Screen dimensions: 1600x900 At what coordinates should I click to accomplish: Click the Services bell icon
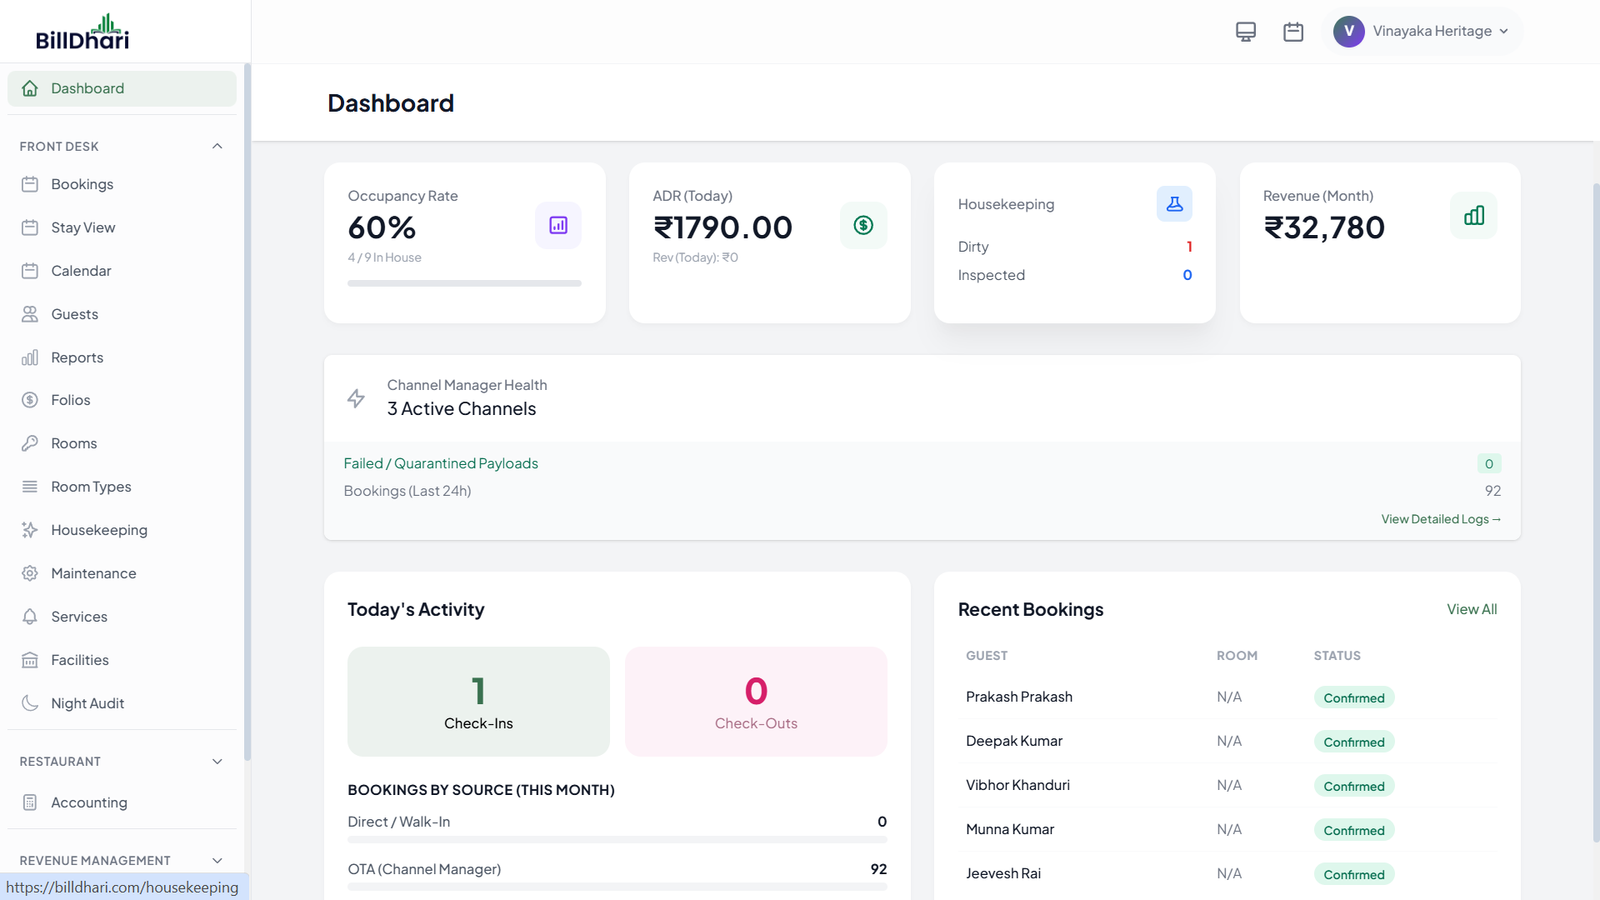click(31, 616)
